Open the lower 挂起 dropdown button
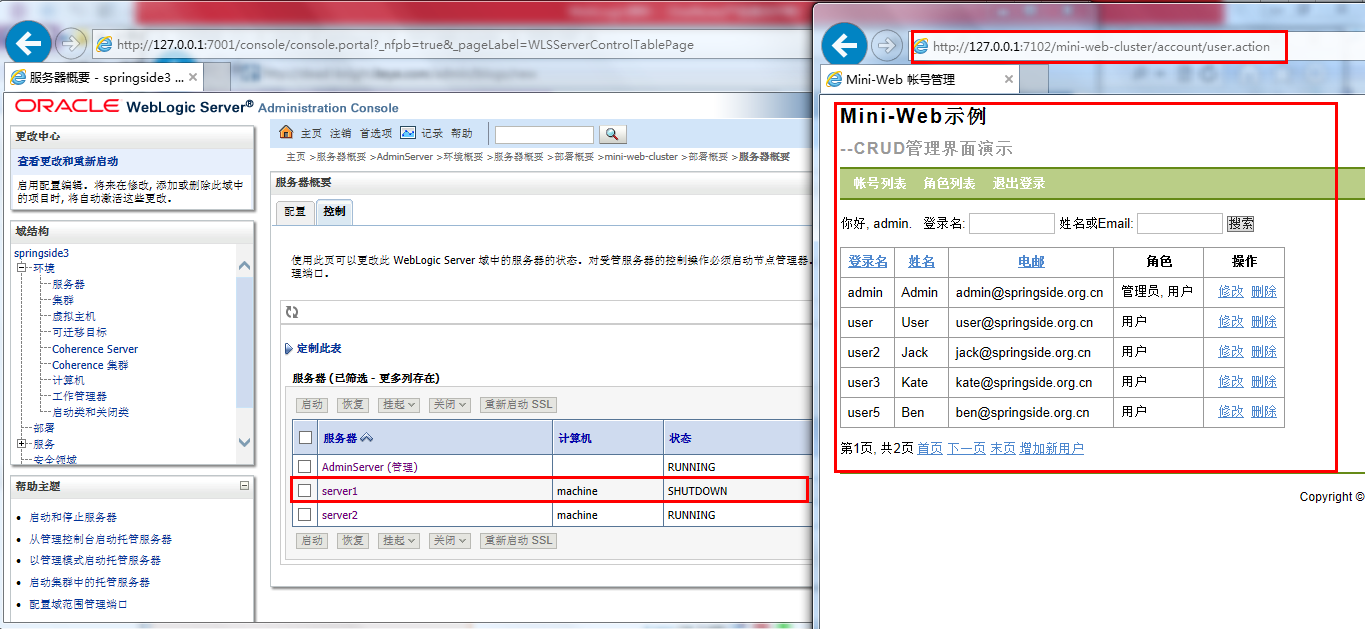 [398, 540]
